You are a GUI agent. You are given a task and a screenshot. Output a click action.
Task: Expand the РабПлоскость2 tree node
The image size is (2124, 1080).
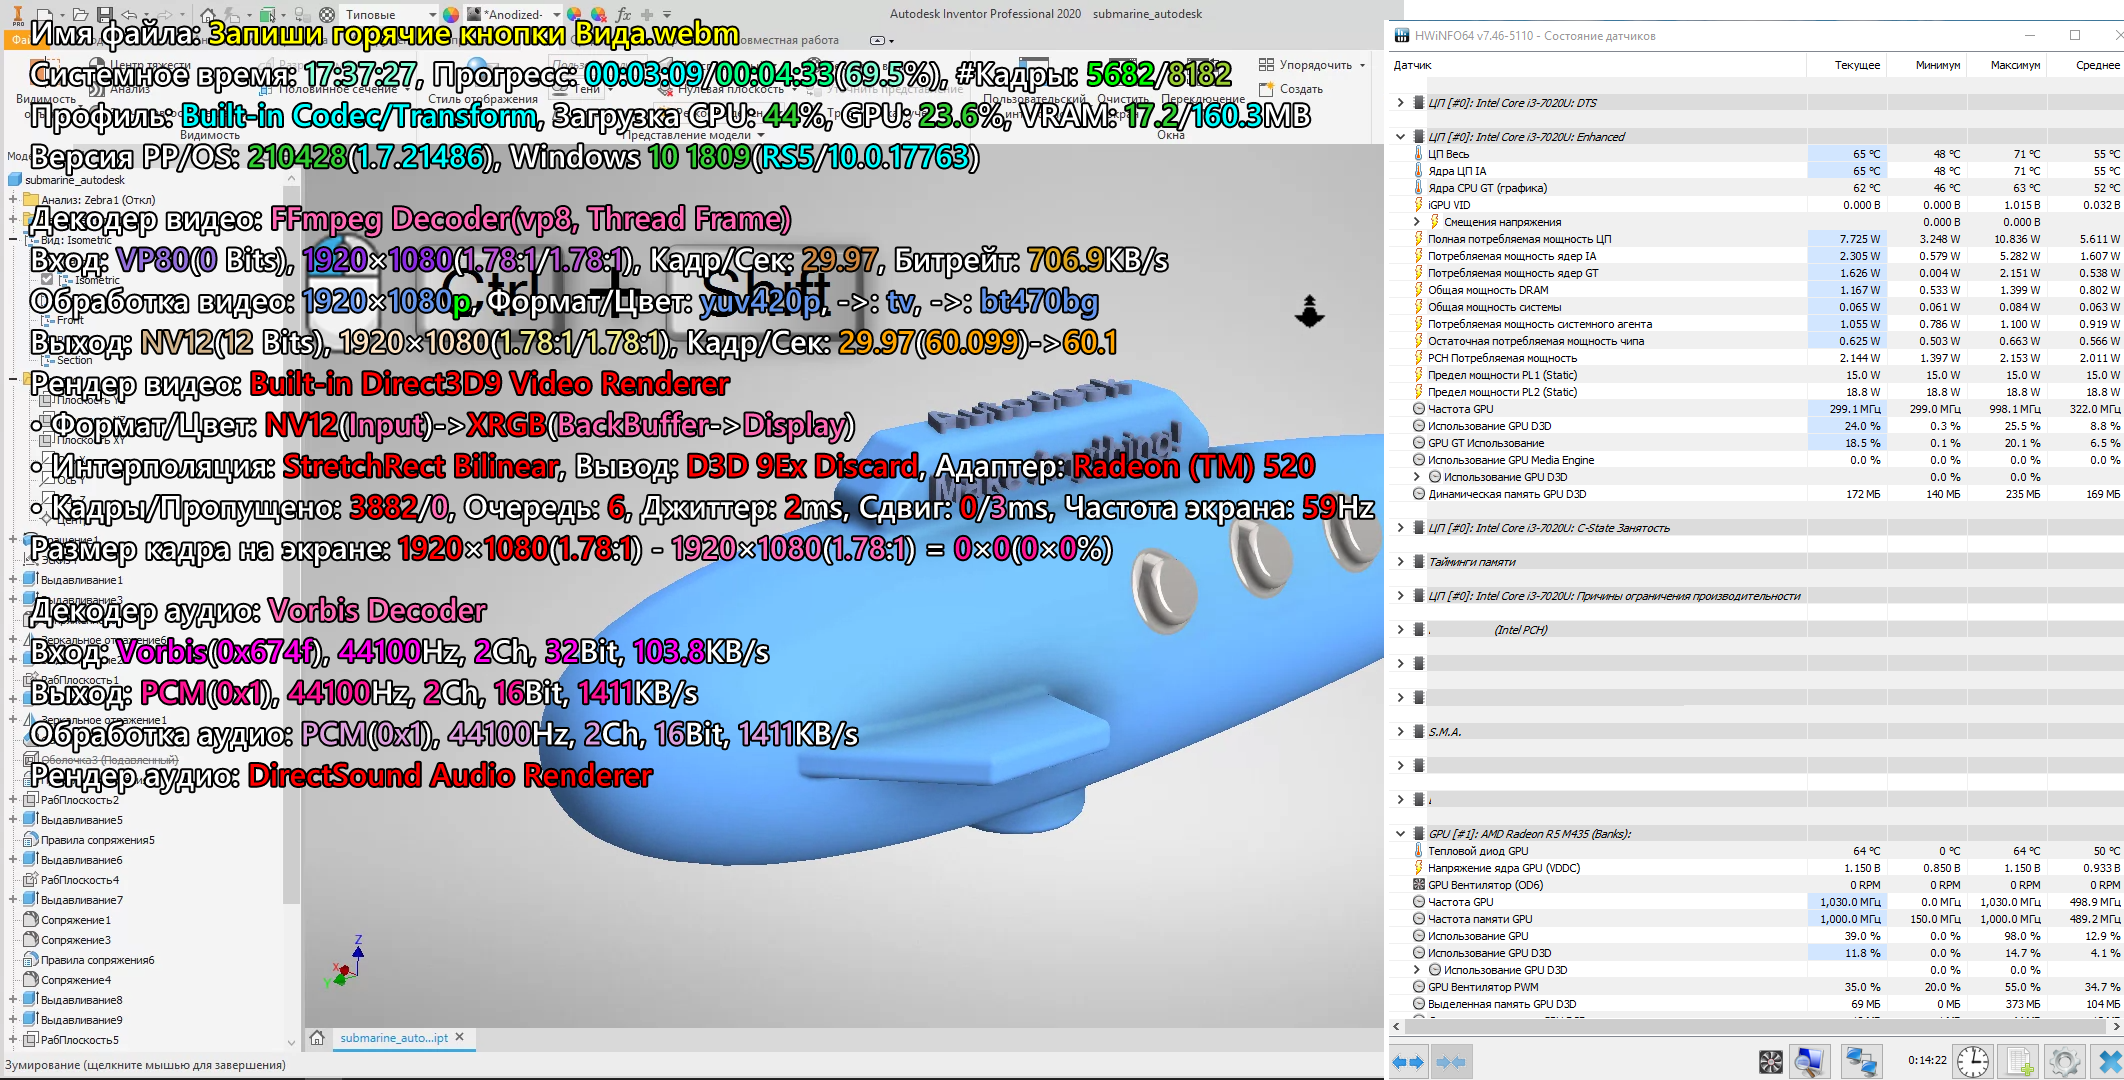(x=13, y=799)
